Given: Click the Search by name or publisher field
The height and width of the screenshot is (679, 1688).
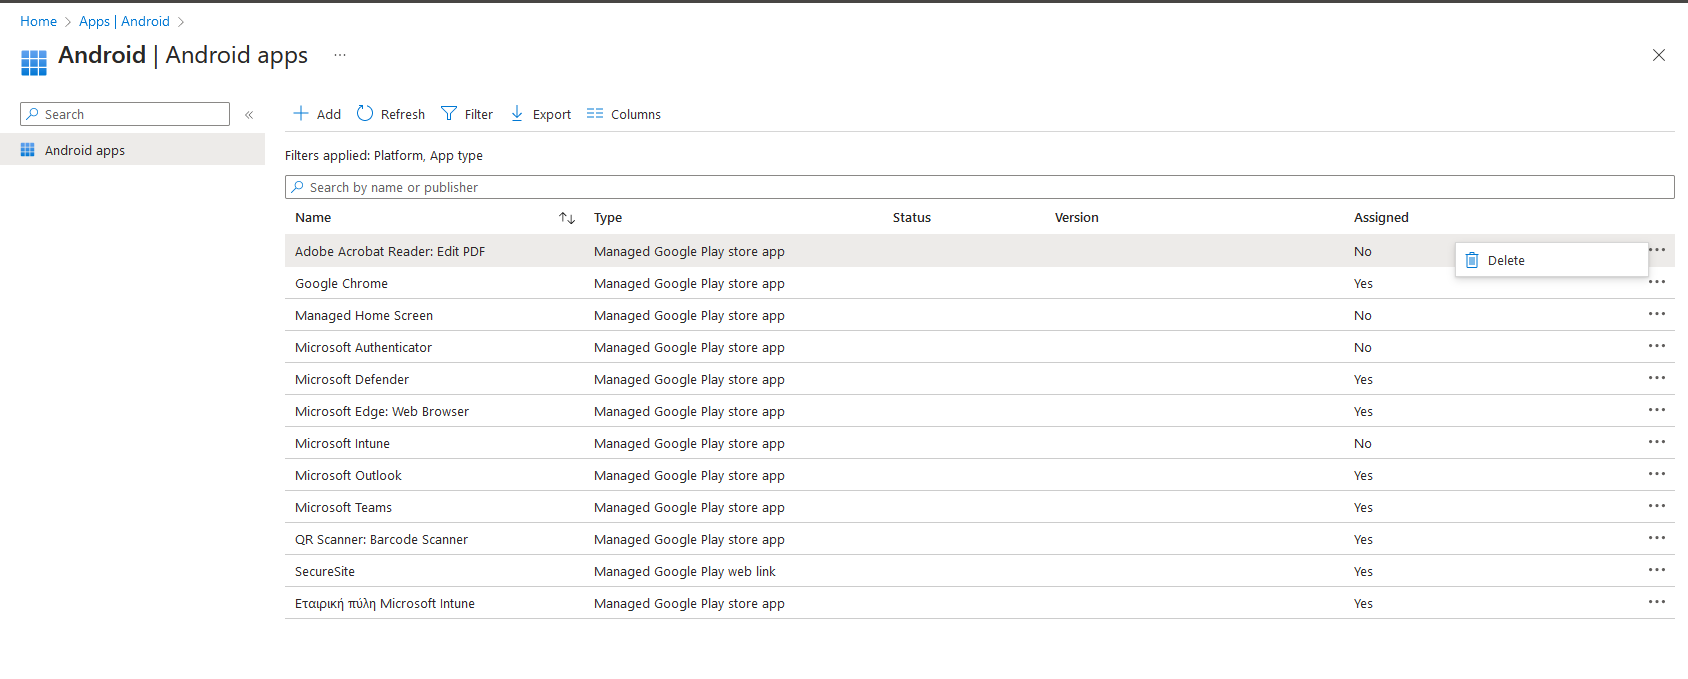Looking at the screenshot, I should pos(979,187).
